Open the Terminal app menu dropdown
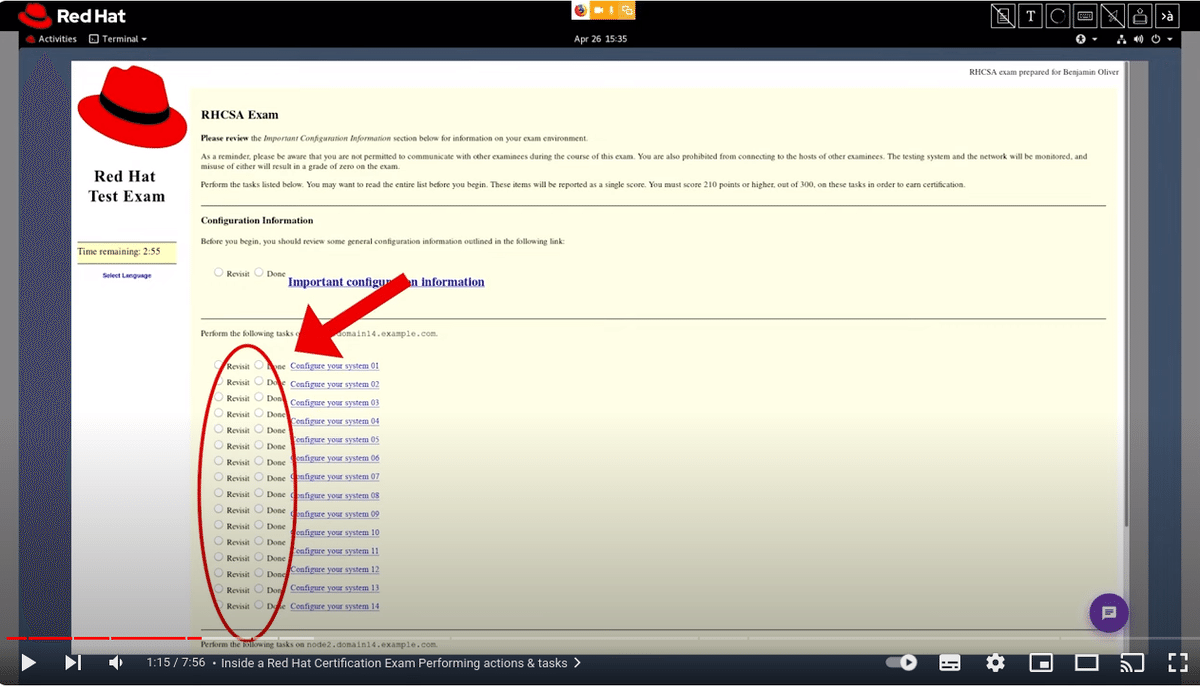The height and width of the screenshot is (687, 1200). pos(118,39)
